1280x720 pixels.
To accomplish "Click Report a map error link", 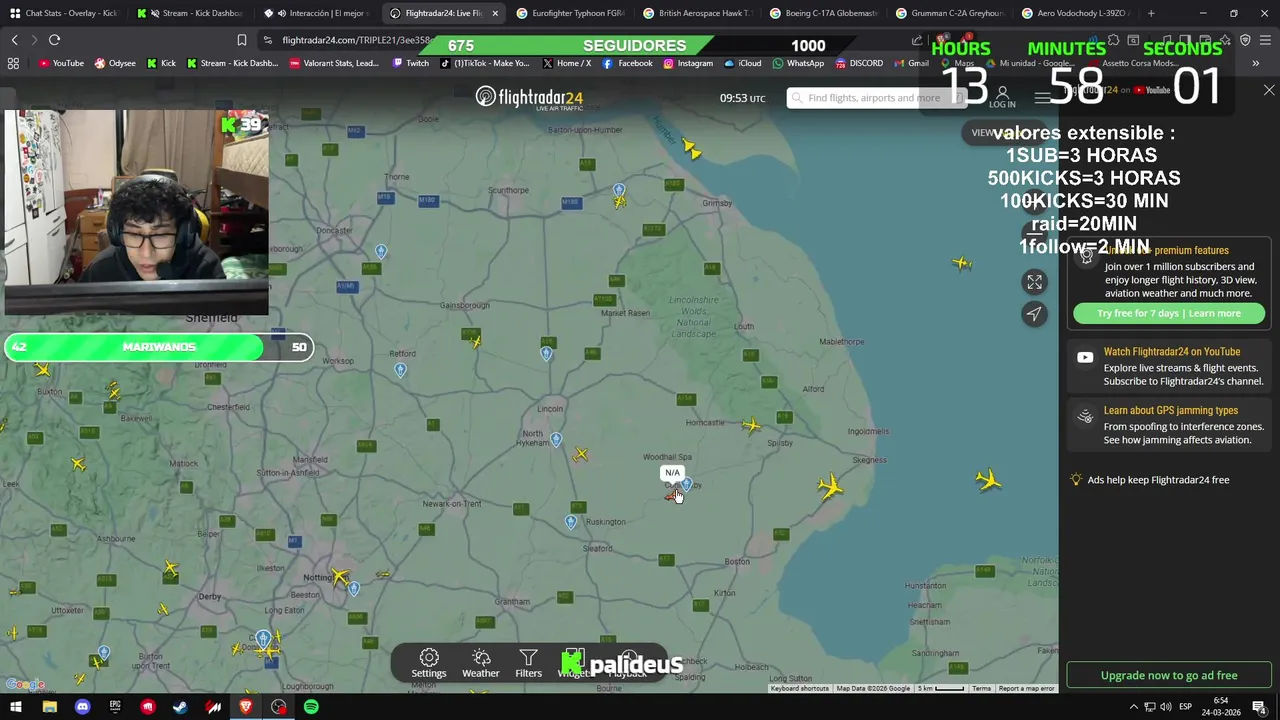I will pyautogui.click(x=1026, y=688).
